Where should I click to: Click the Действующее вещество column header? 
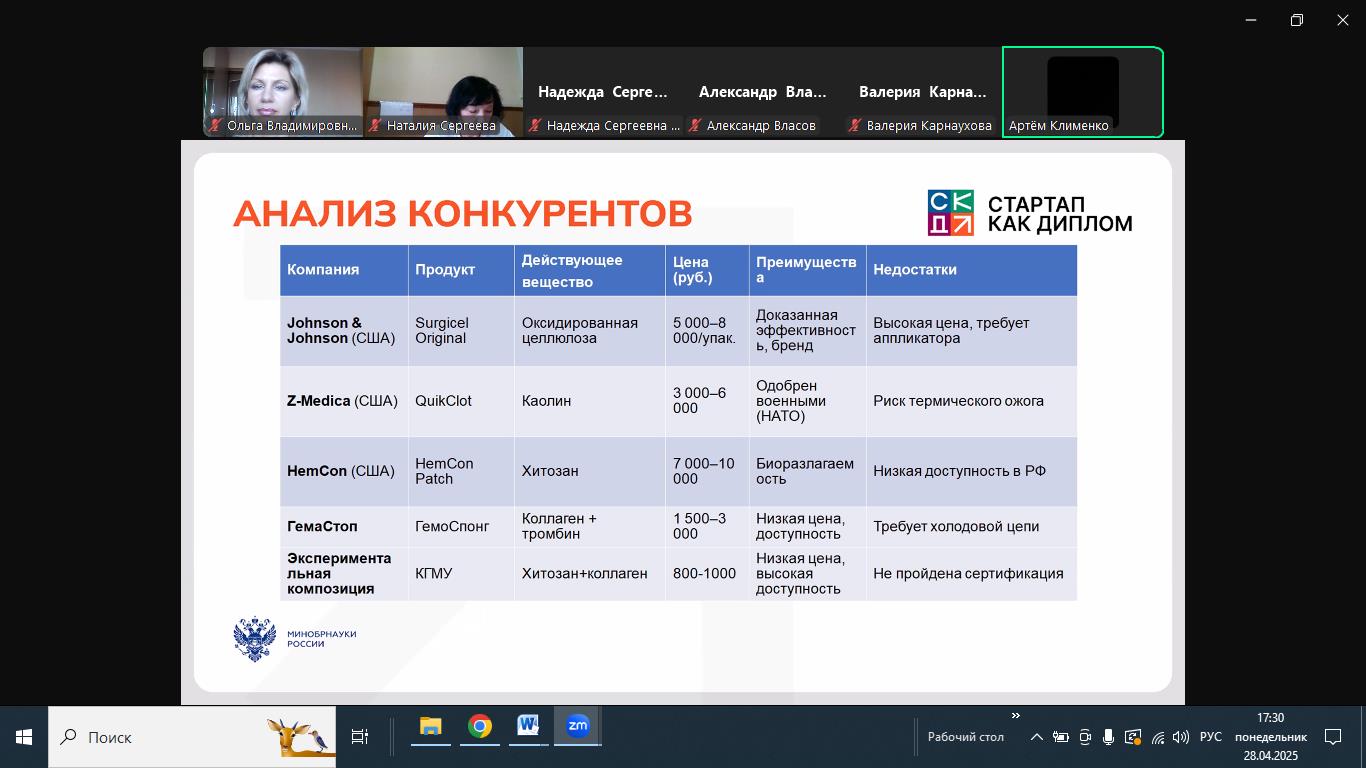(x=590, y=270)
